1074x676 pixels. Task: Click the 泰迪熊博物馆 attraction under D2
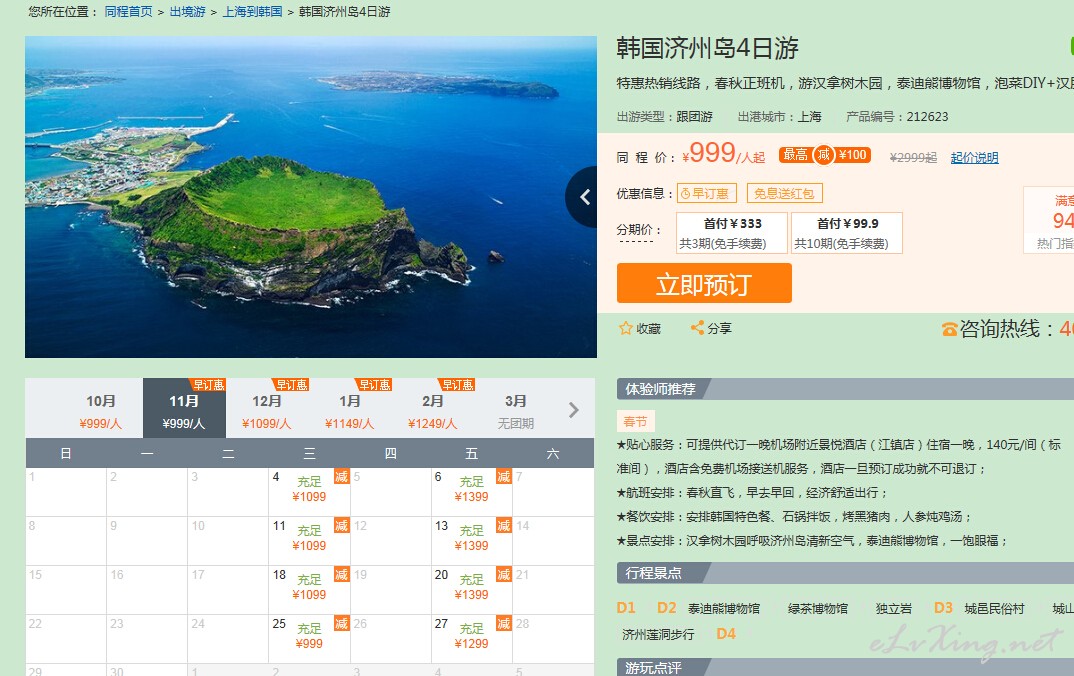click(724, 608)
